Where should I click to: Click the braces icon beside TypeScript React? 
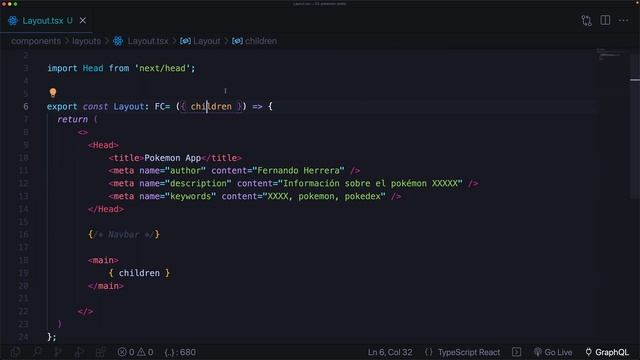(x=428, y=352)
